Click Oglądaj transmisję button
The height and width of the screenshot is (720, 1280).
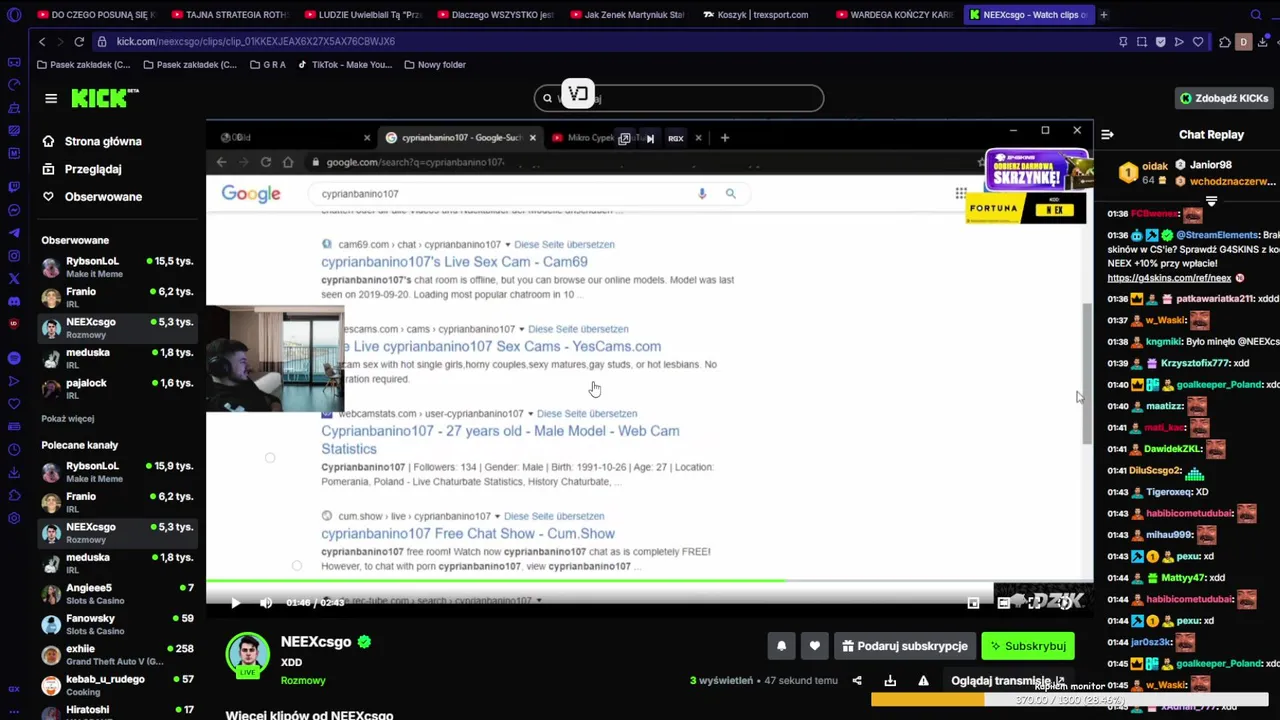(1008, 681)
